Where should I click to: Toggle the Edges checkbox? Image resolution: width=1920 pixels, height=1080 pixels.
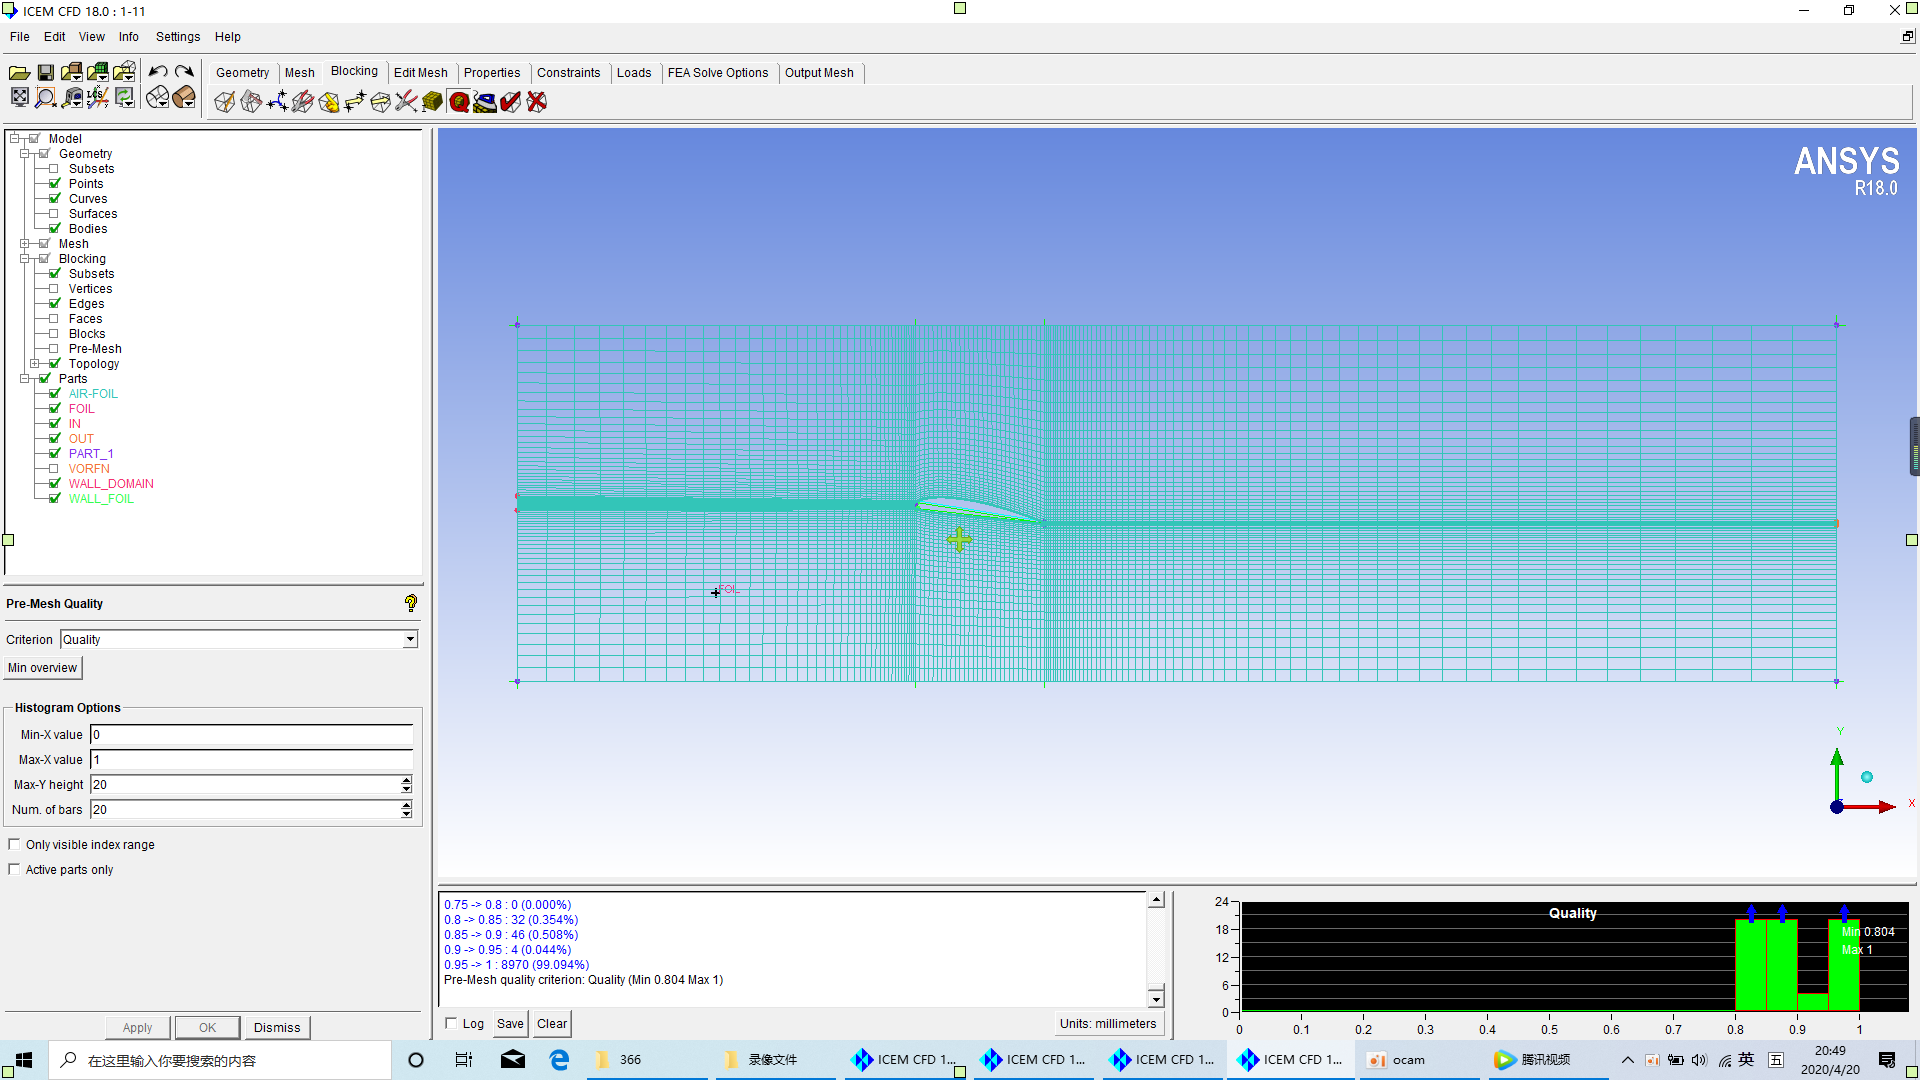click(x=55, y=304)
